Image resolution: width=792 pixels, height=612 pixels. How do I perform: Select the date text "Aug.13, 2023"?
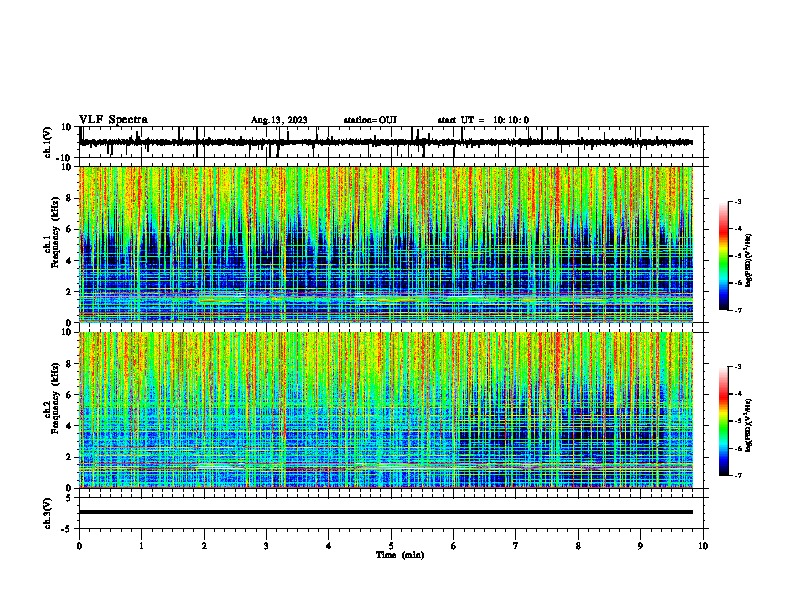click(279, 120)
